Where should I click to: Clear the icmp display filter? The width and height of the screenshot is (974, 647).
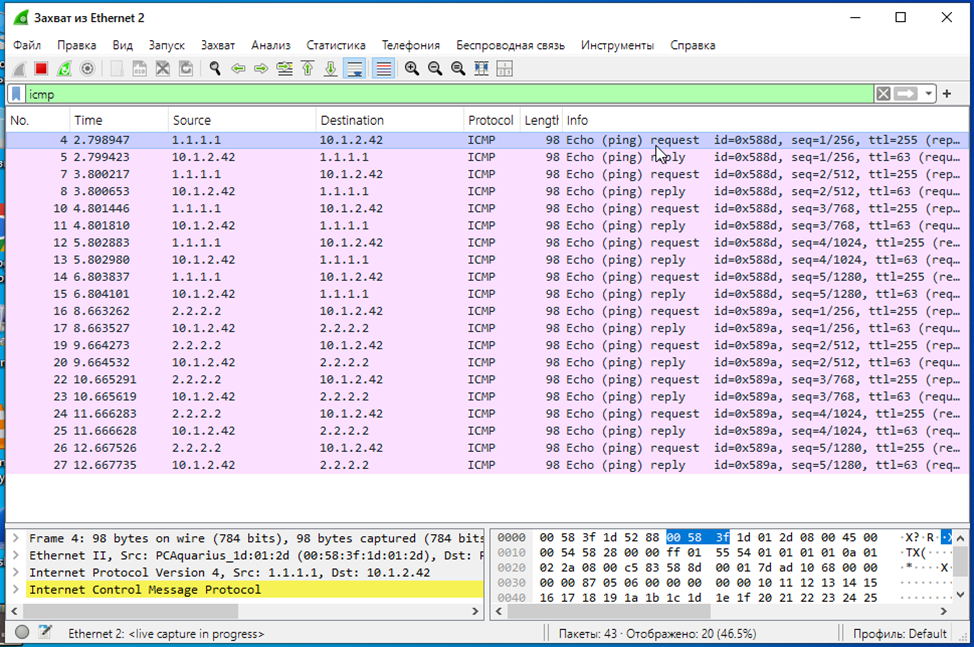(883, 94)
